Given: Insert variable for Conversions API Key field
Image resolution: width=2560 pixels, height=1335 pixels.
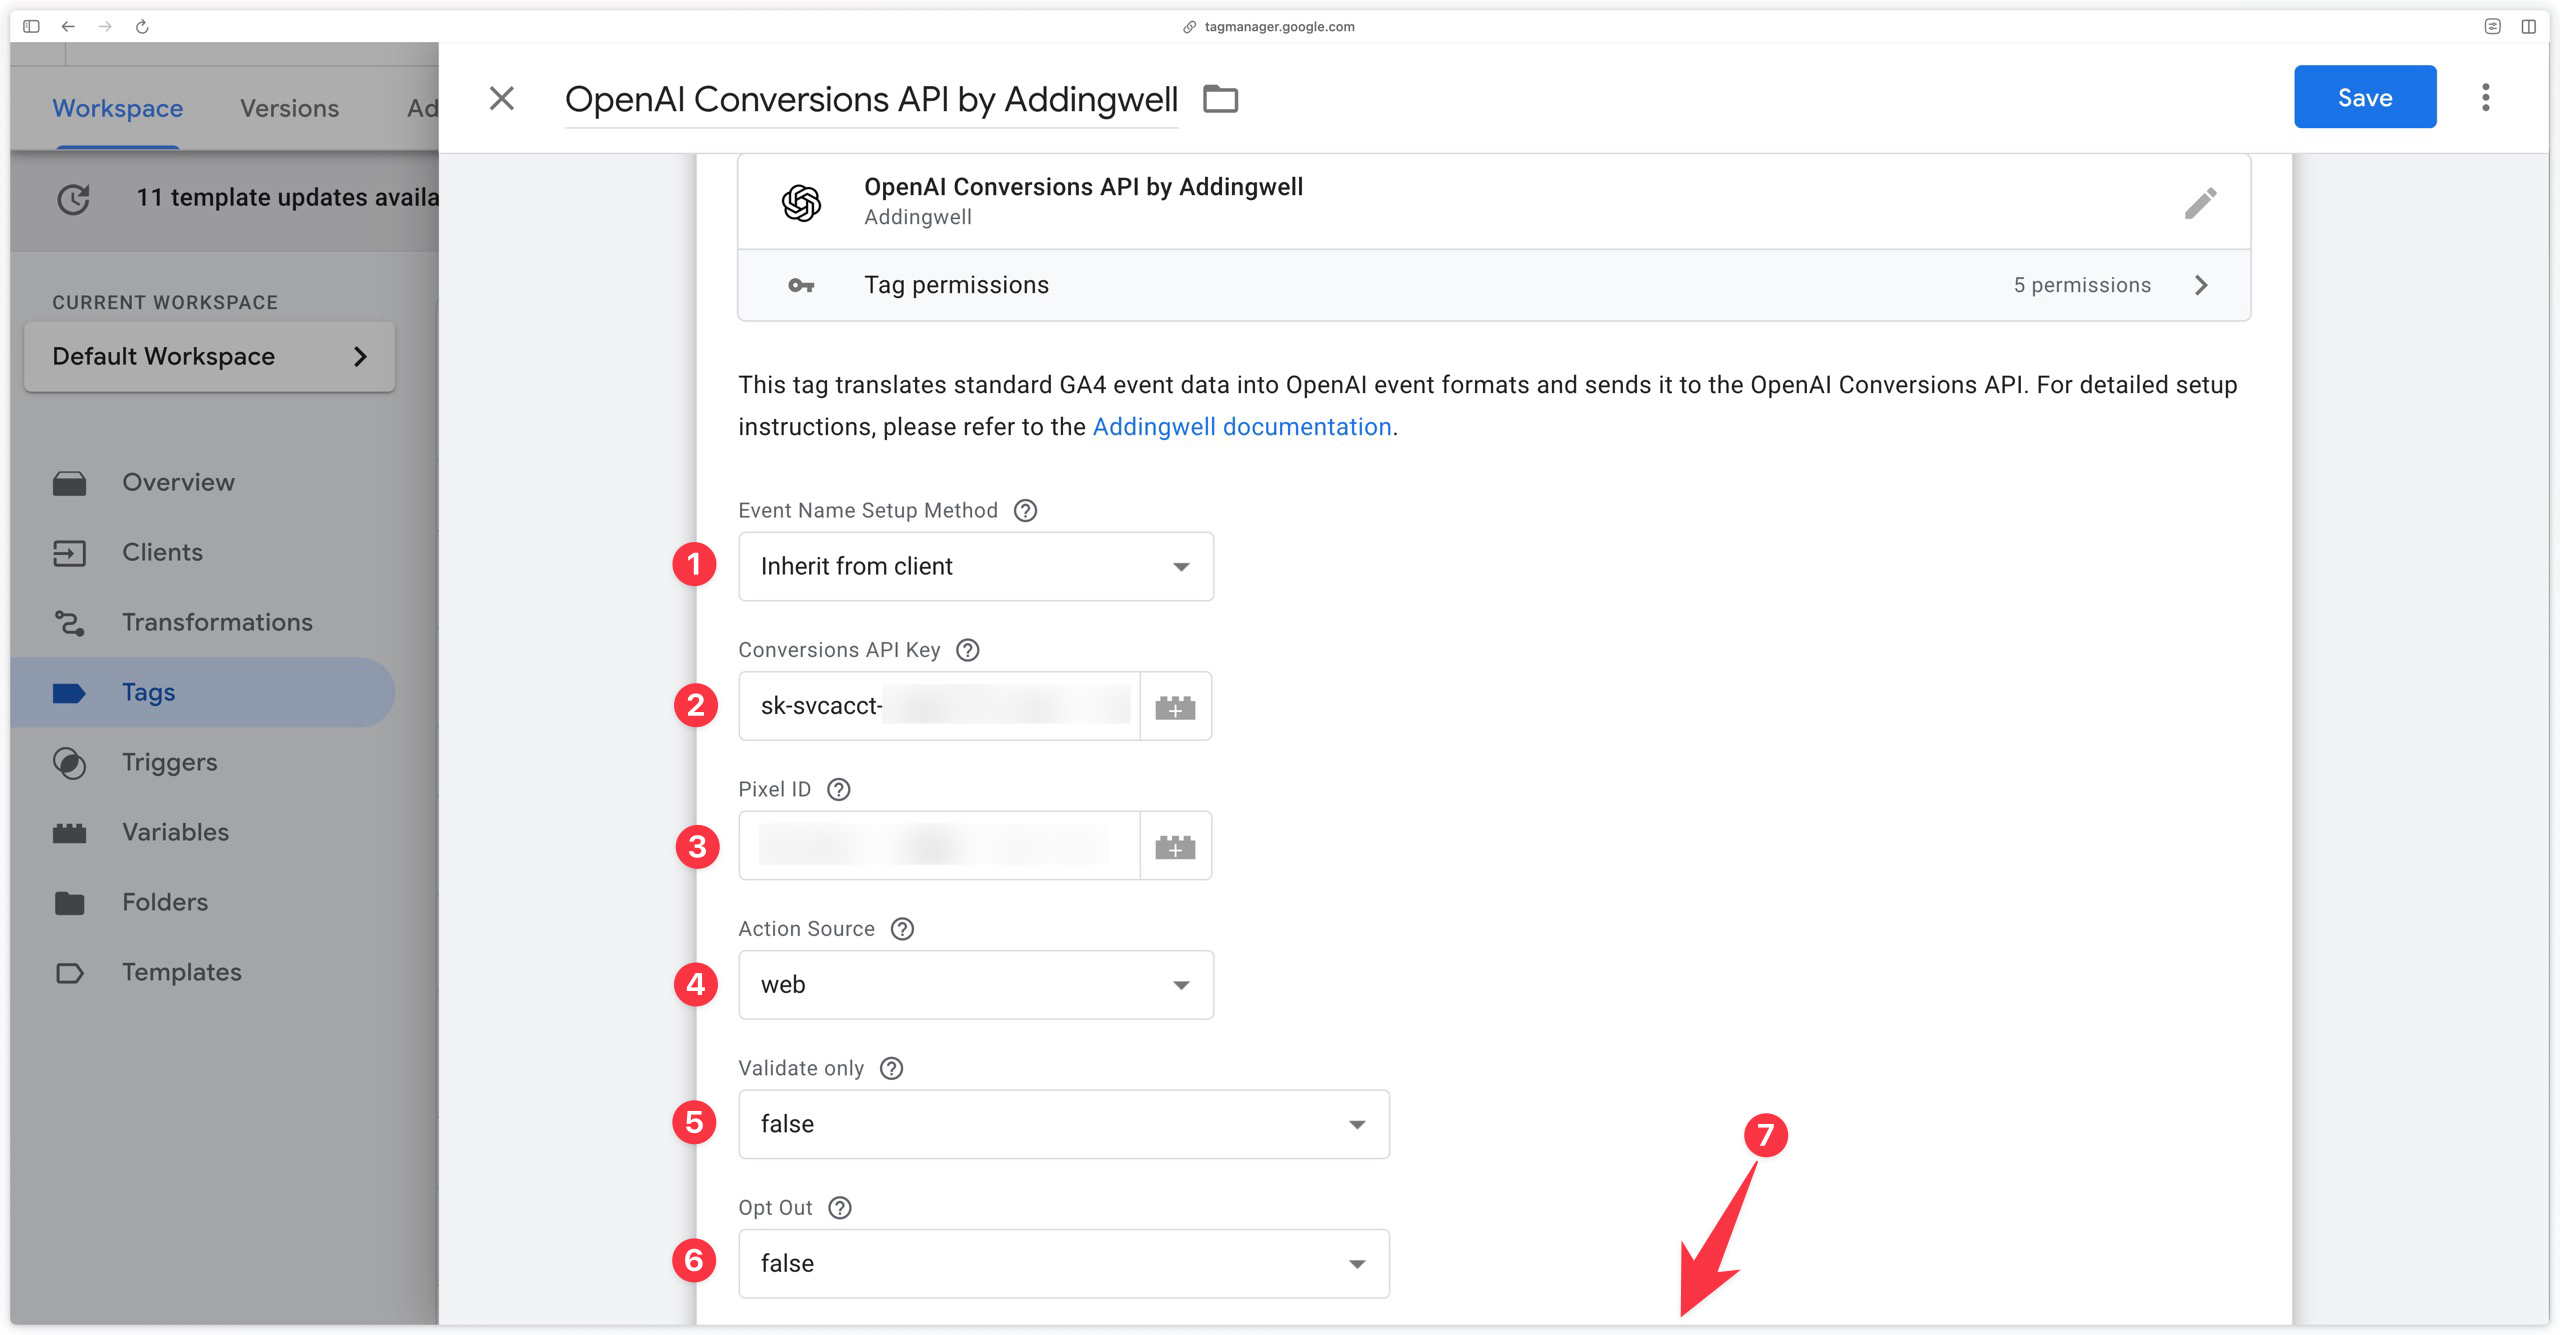Looking at the screenshot, I should point(1175,707).
